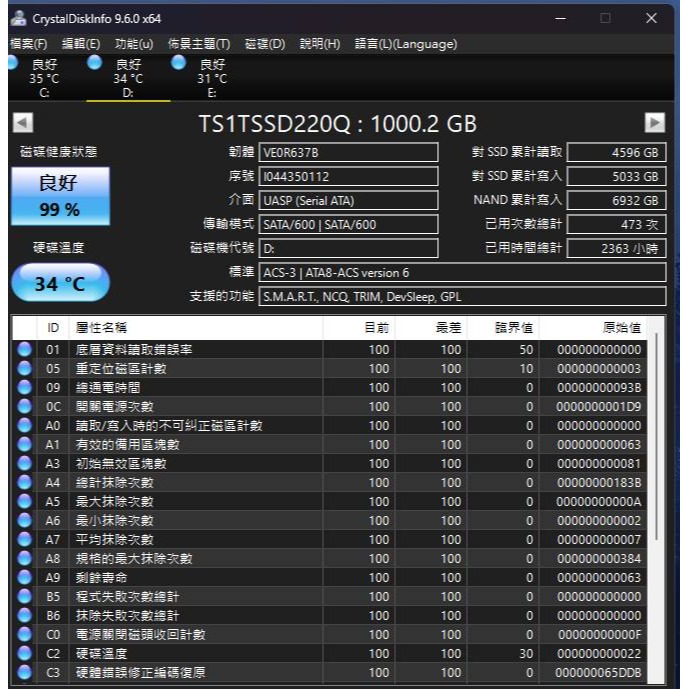Viewport: 689px width, 689px height.
Task: Click status orb for attribute A8 row
Action: [x=25, y=558]
